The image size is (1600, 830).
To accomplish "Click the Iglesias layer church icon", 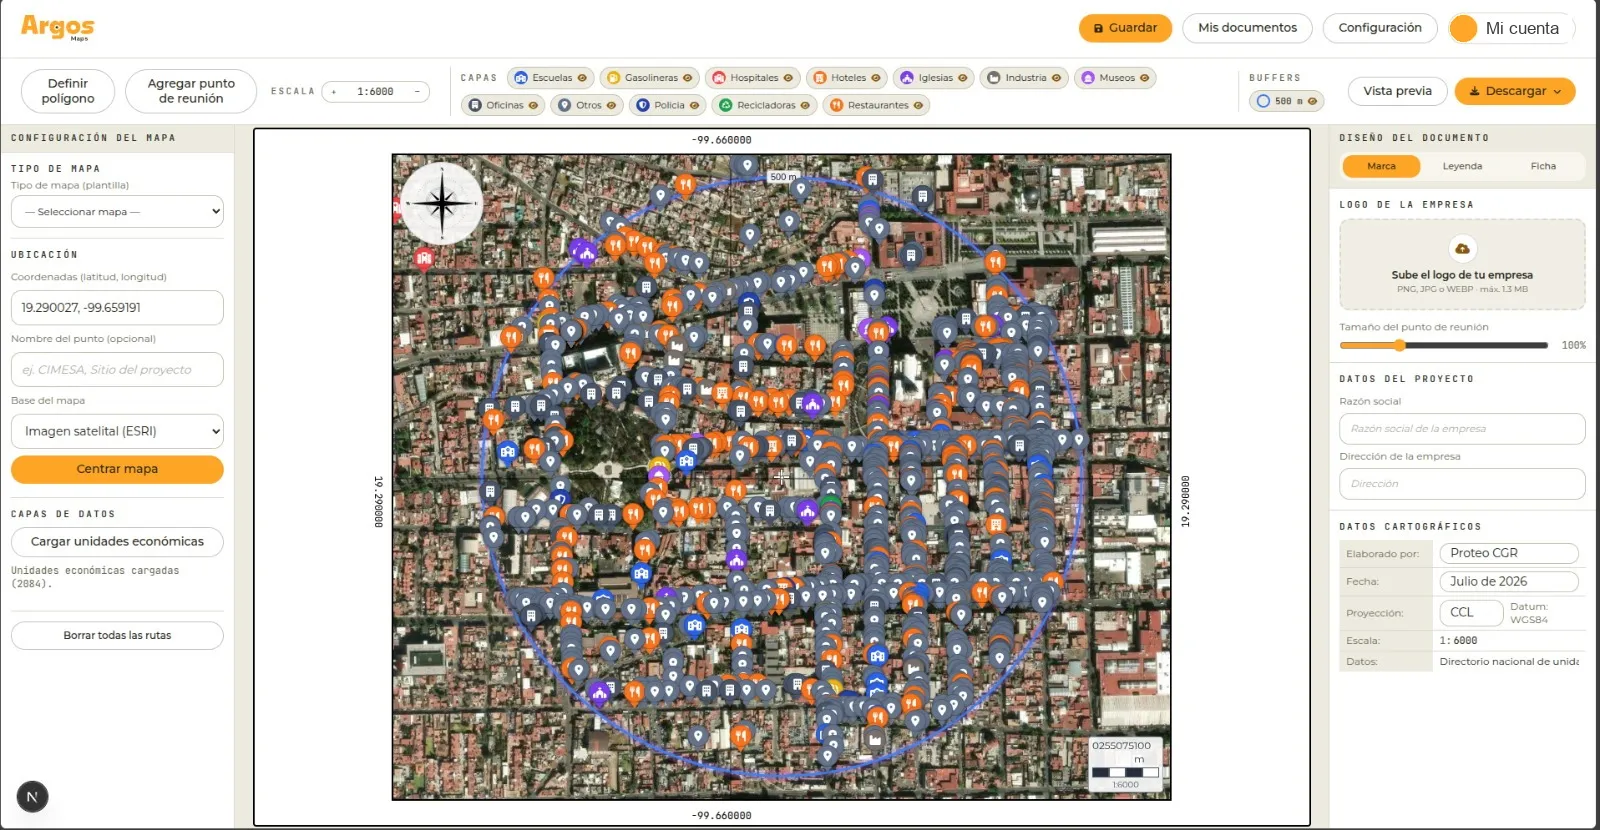I will point(906,78).
